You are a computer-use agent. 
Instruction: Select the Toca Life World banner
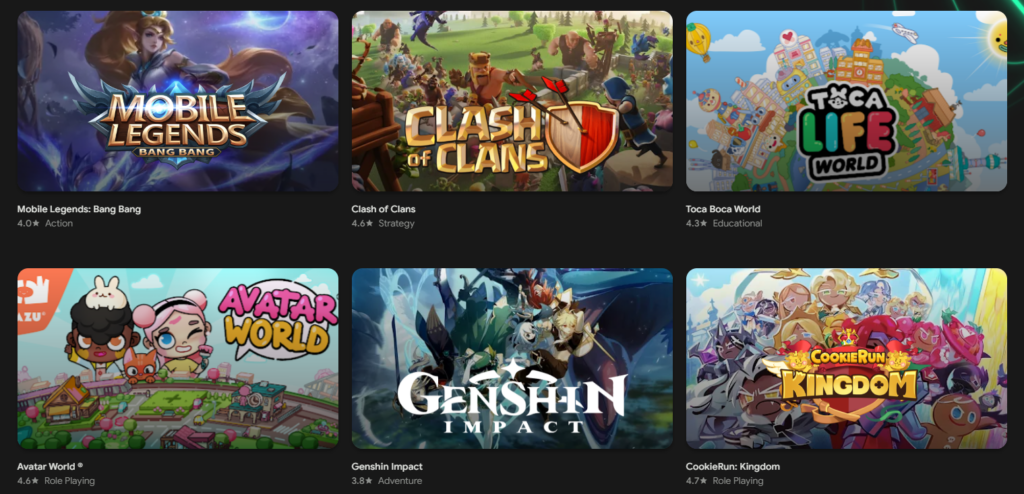pyautogui.click(x=846, y=101)
